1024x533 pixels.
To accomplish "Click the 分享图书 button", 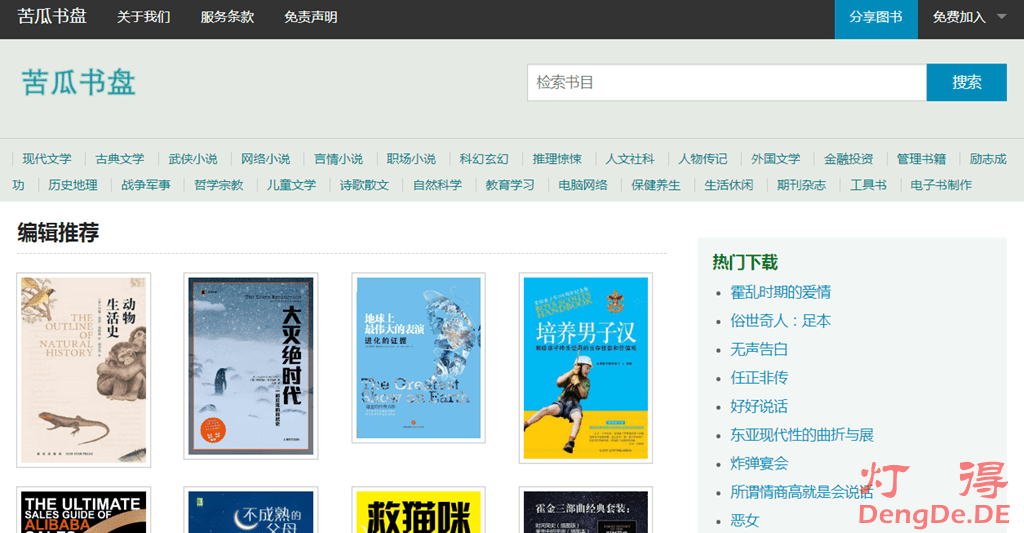I will 875,17.
